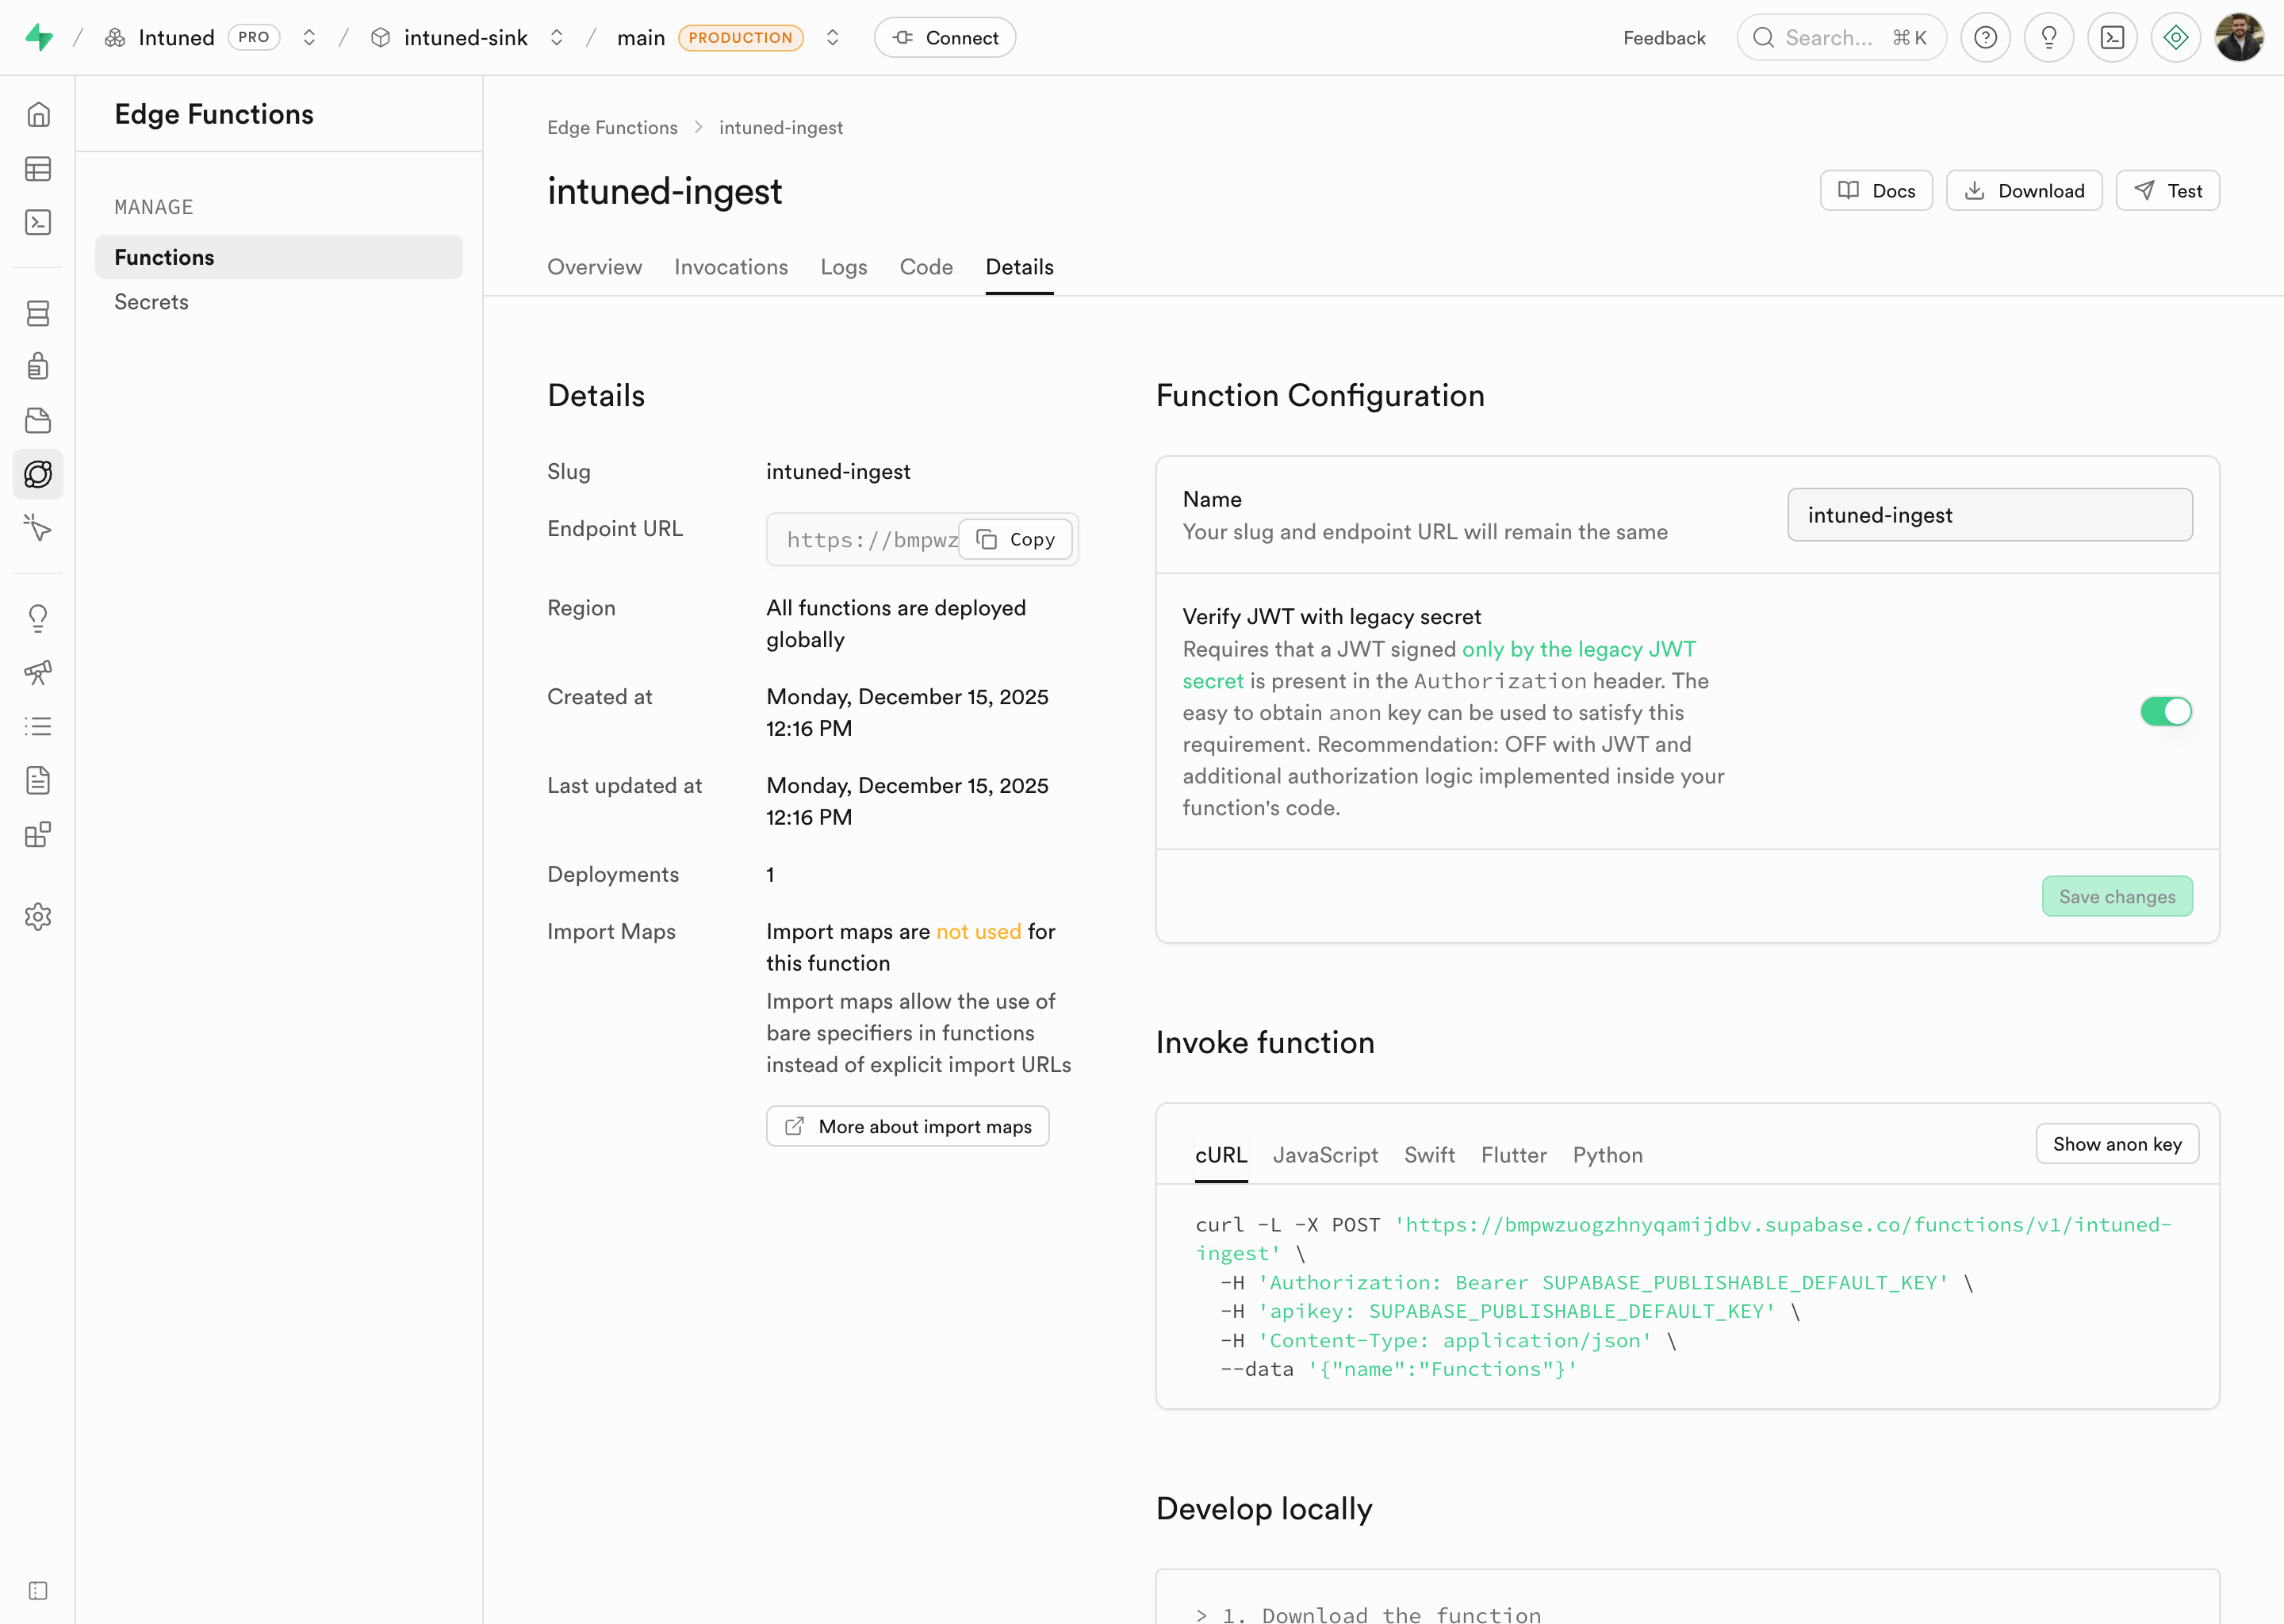Click the Intuned organization name
Image resolution: width=2284 pixels, height=1624 pixels.
pos(176,38)
